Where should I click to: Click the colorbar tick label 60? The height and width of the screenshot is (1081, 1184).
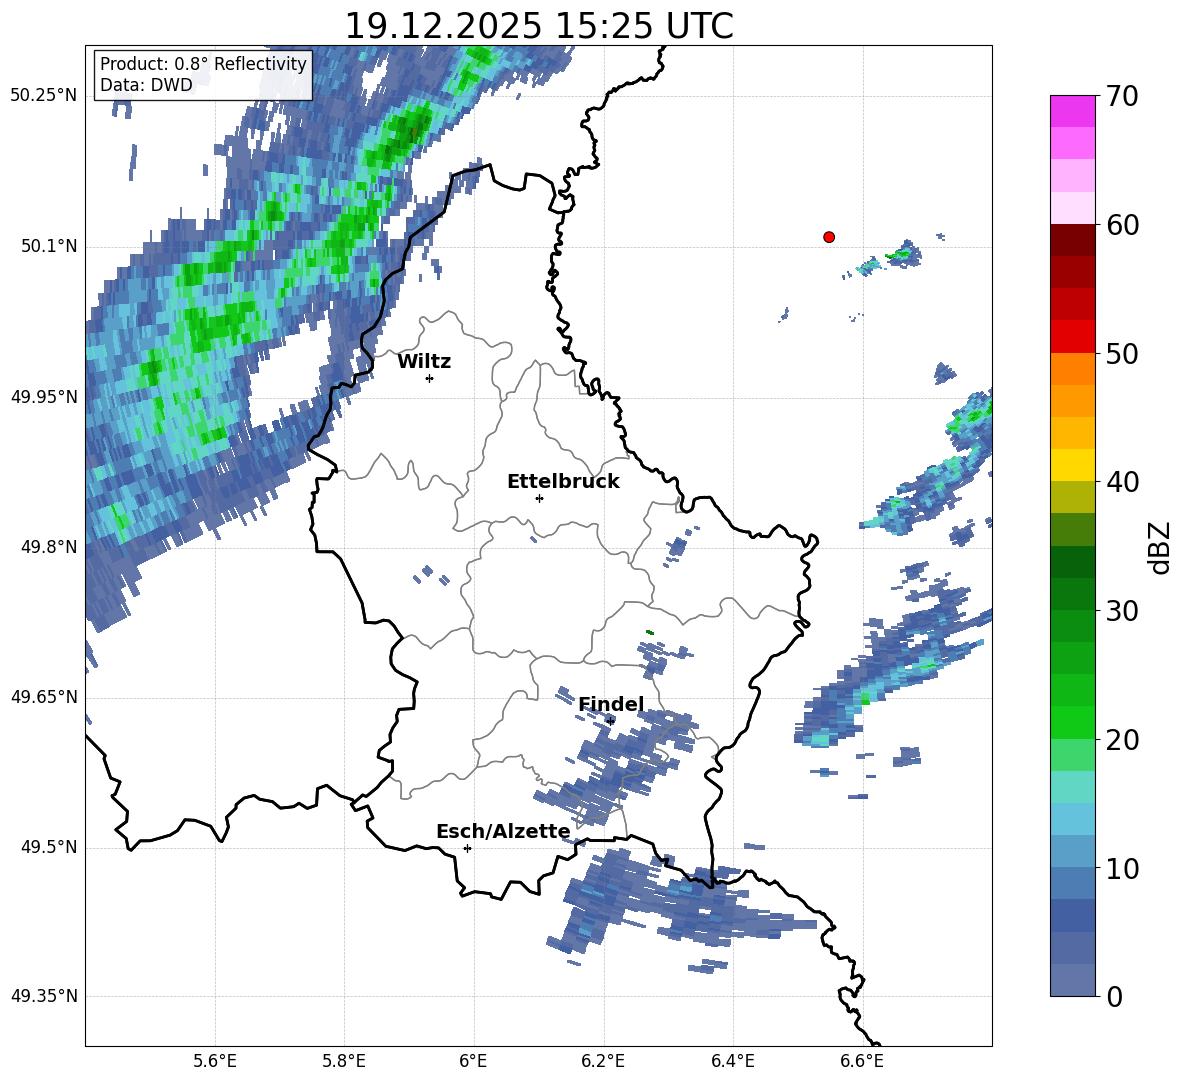click(1122, 225)
